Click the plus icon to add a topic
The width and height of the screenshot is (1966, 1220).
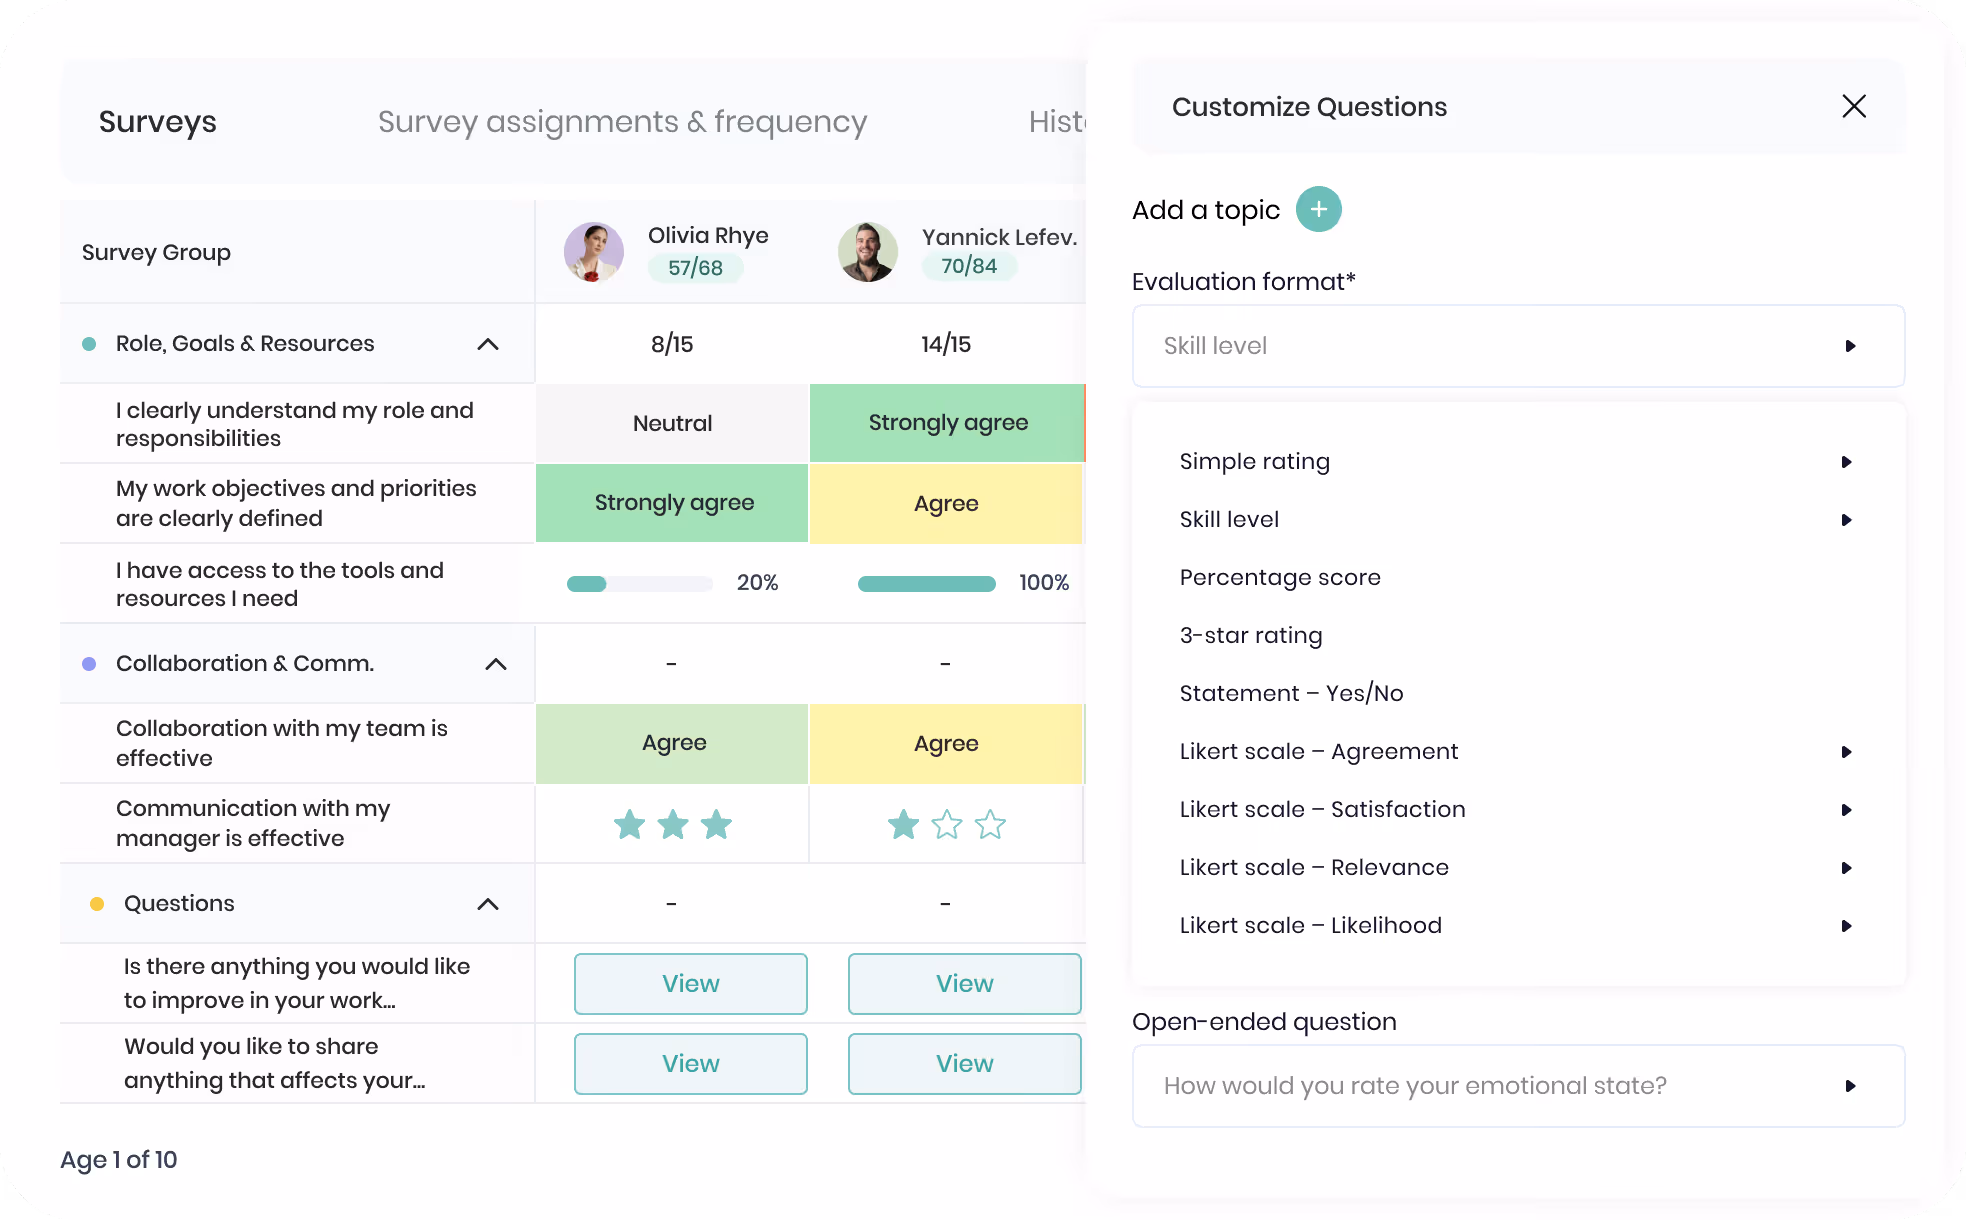tap(1318, 209)
